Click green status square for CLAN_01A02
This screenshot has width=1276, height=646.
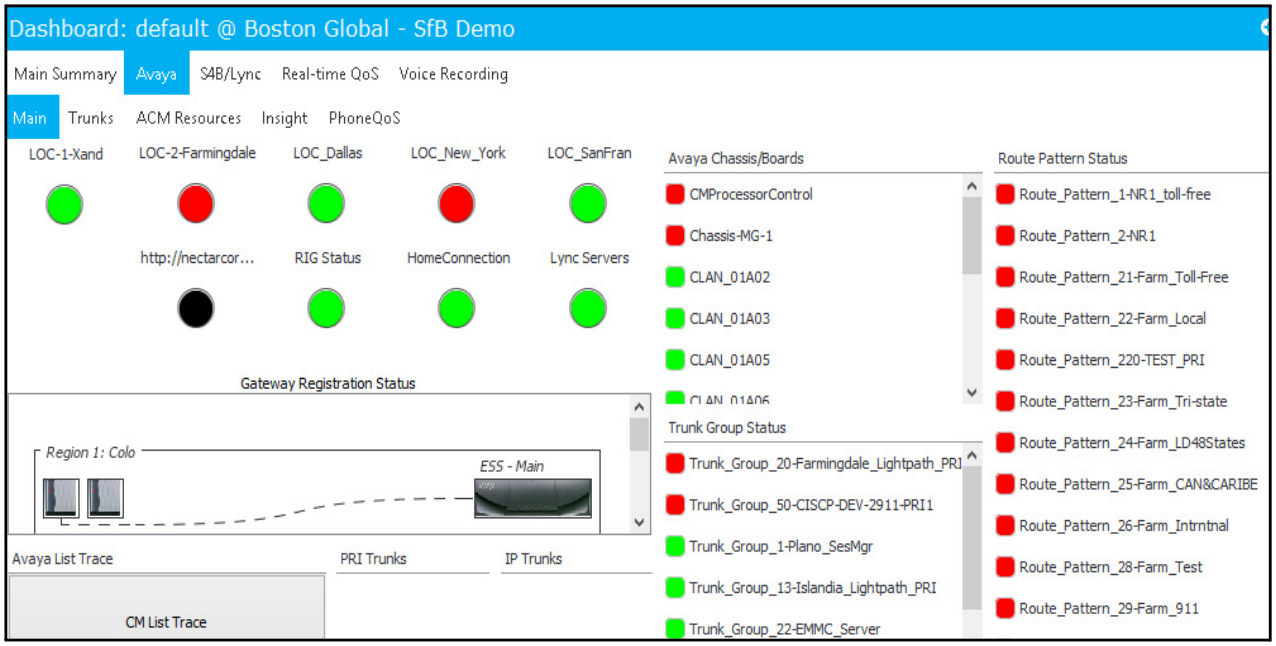pos(675,277)
